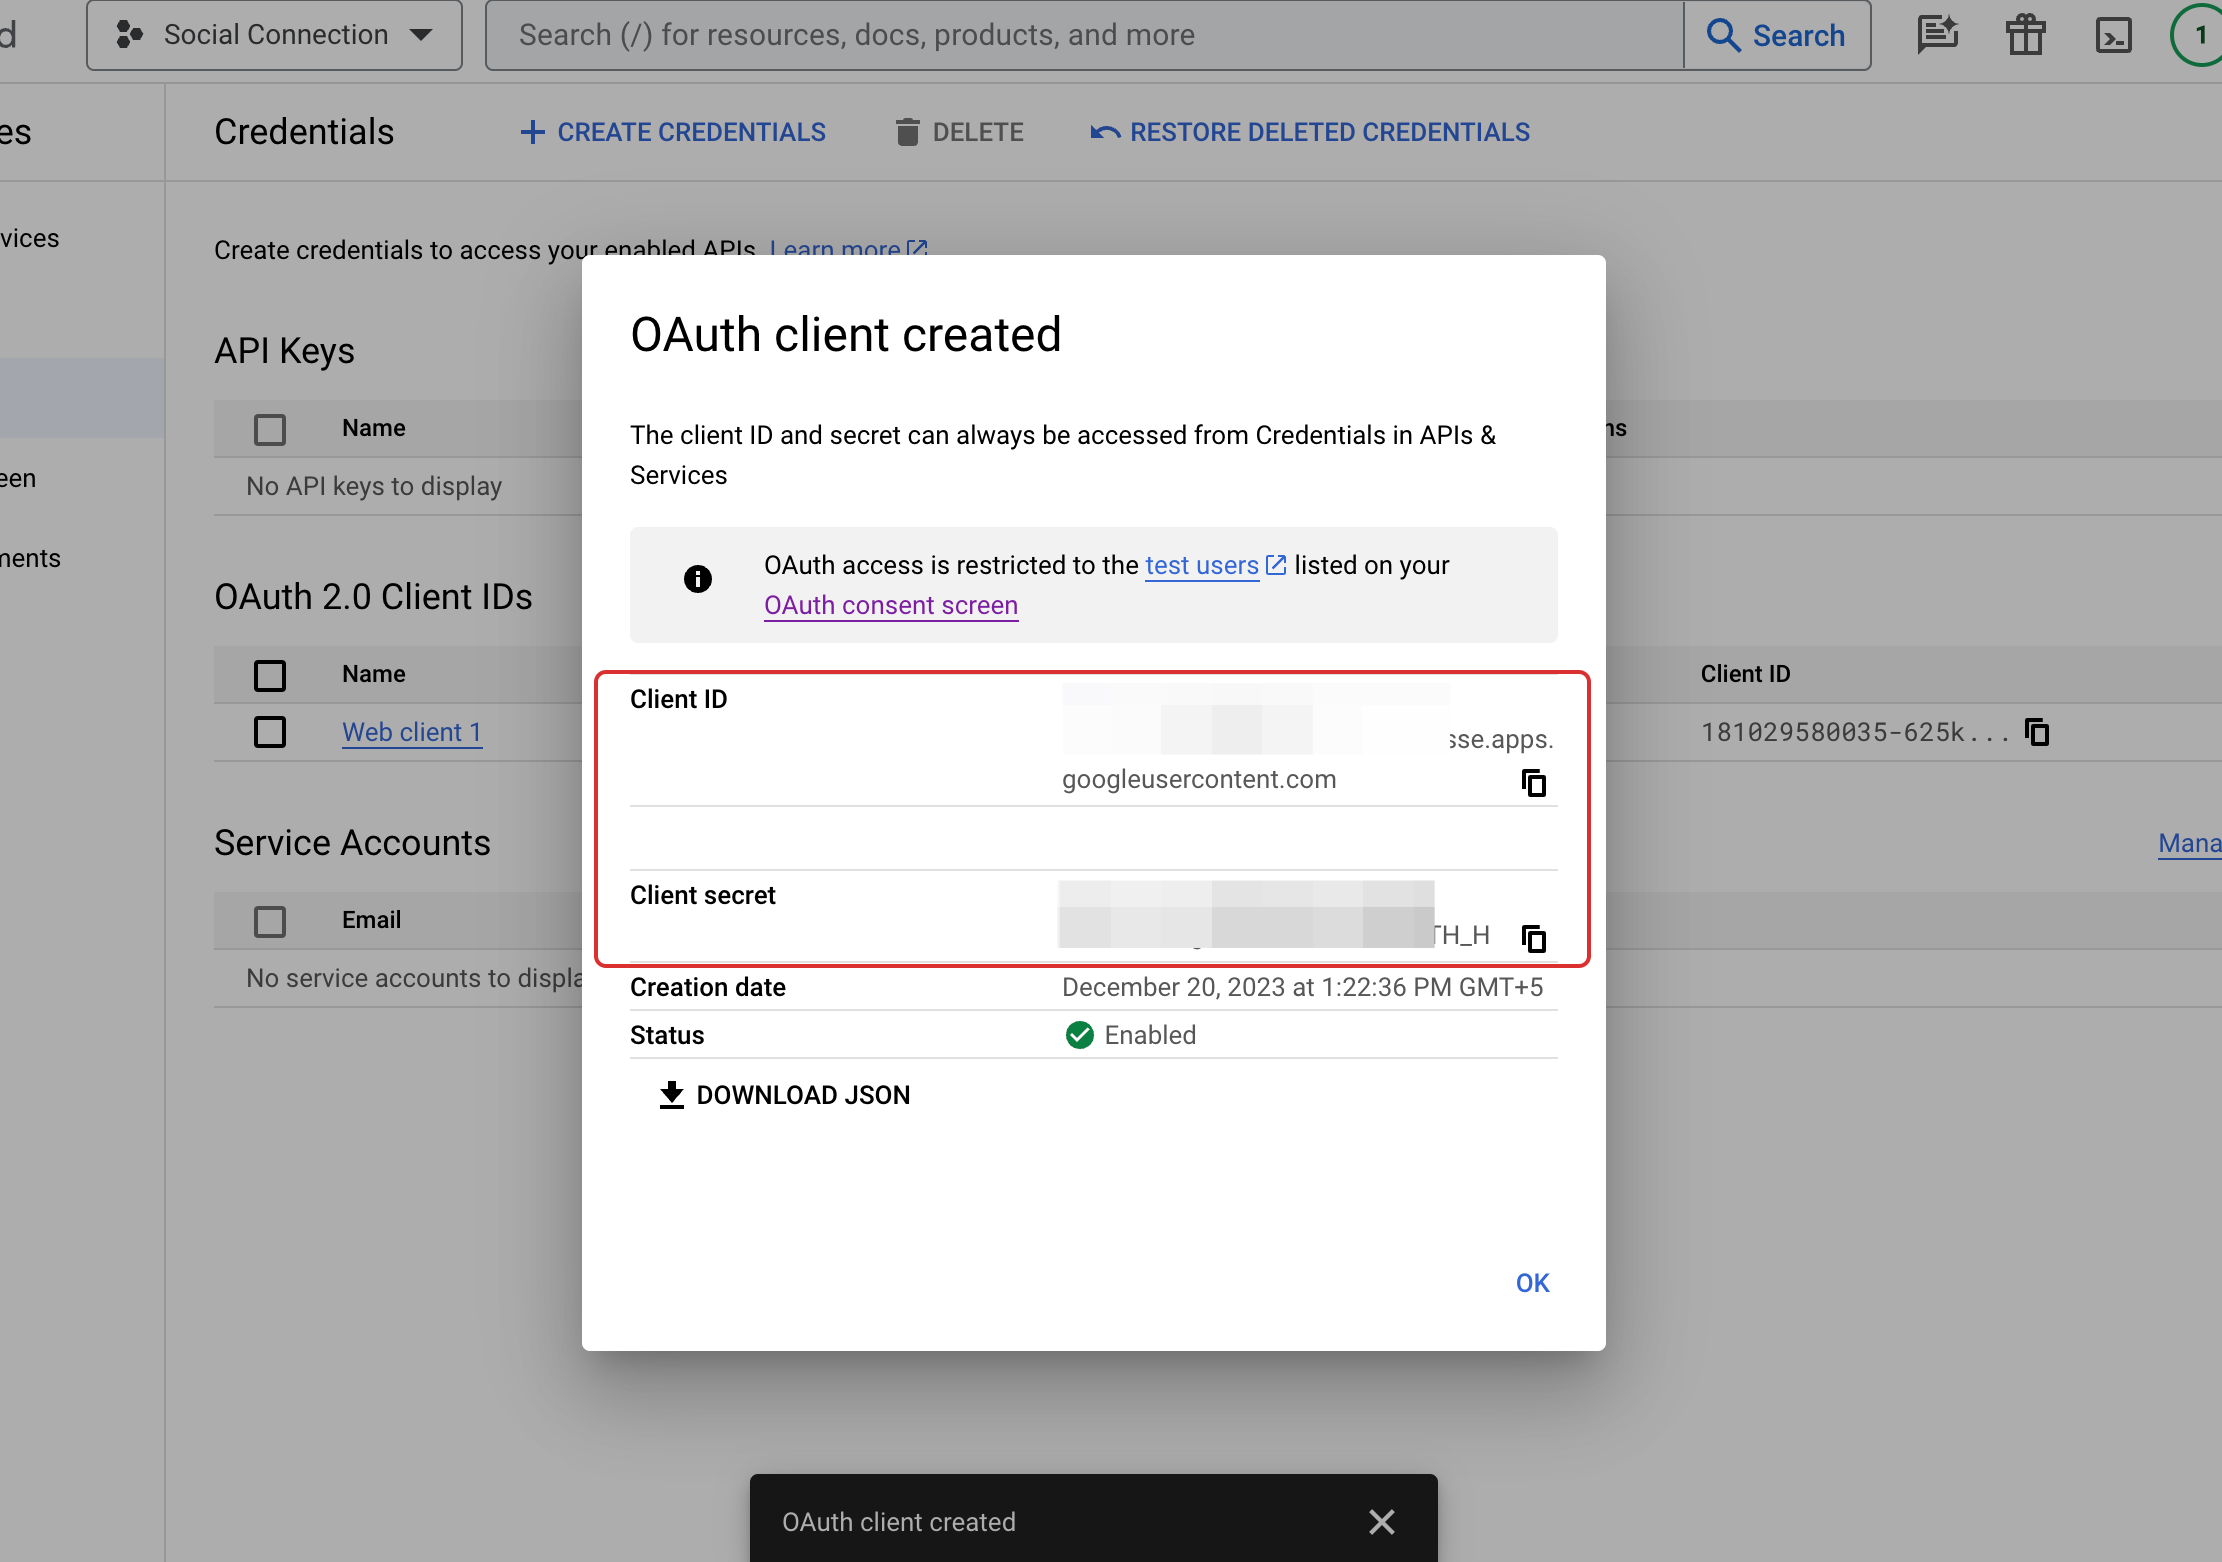Click the Email column header under Service Accounts

371,920
